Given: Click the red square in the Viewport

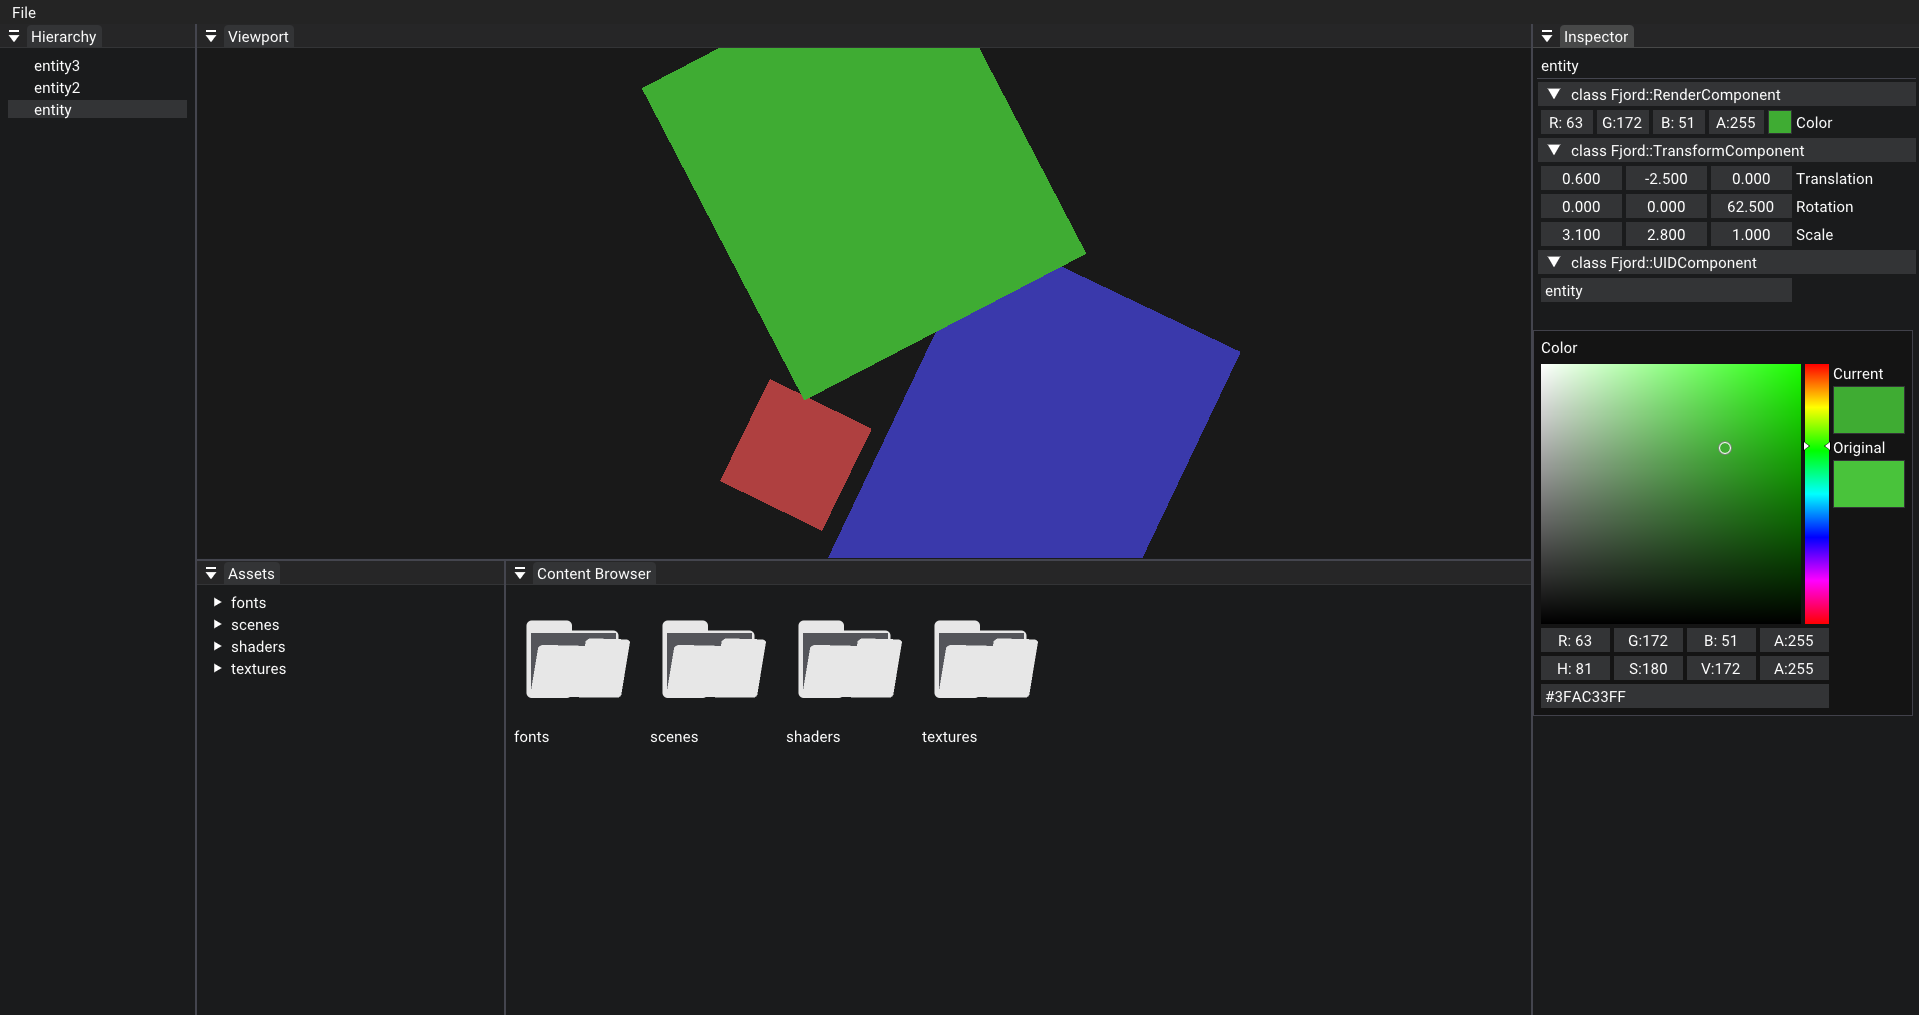Looking at the screenshot, I should point(795,455).
